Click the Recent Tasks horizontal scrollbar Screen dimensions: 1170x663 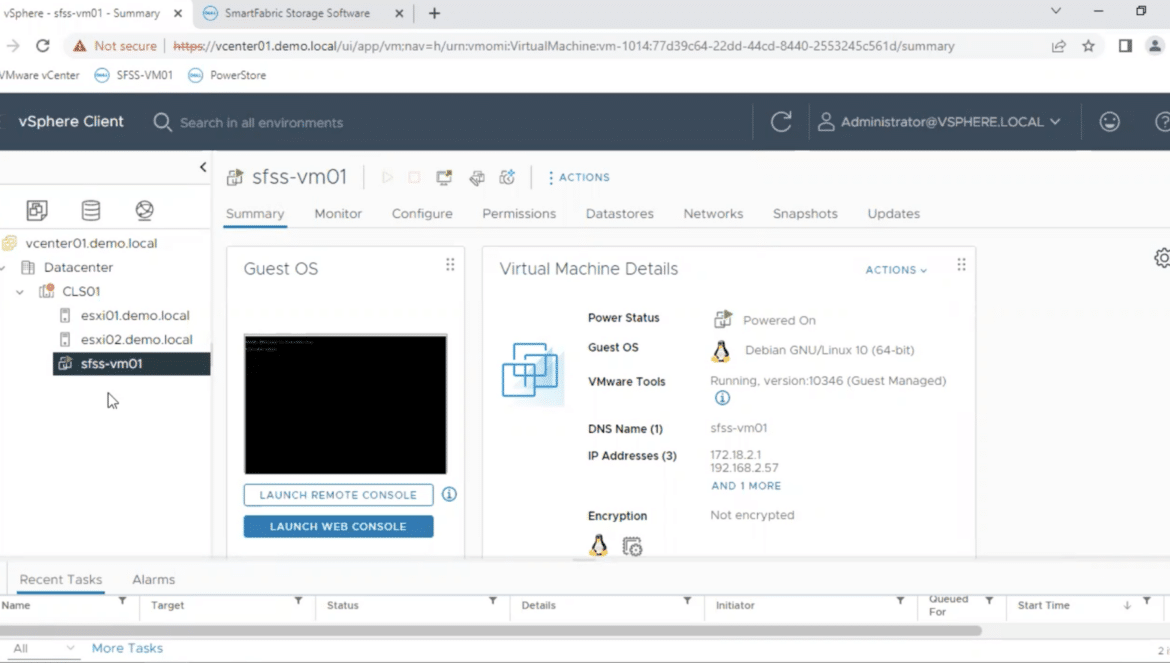coord(491,630)
